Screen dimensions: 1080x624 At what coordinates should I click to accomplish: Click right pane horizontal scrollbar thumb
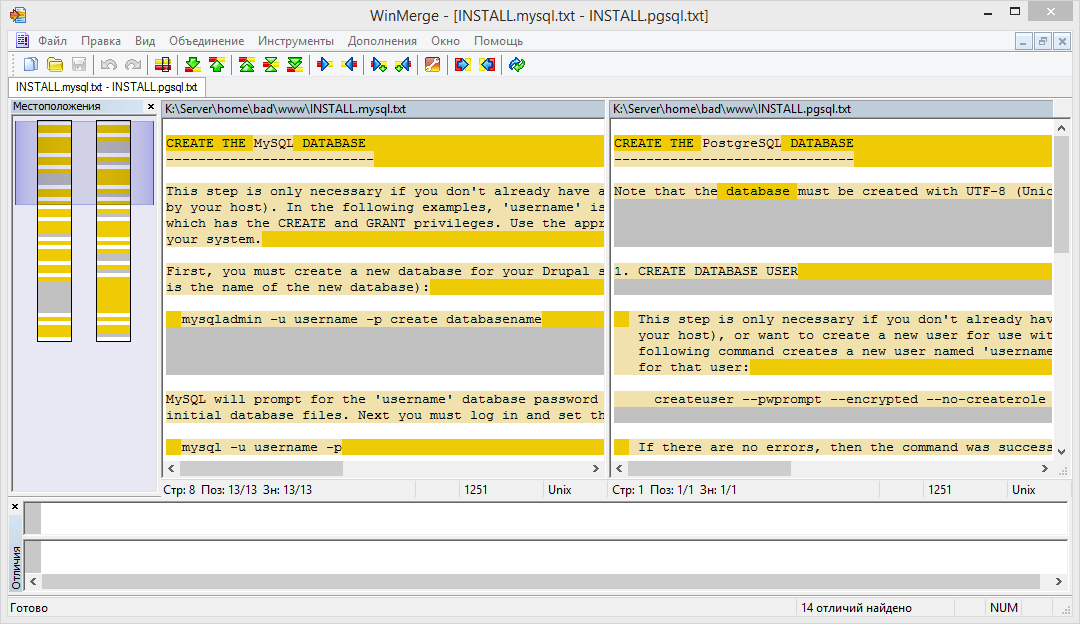point(709,468)
